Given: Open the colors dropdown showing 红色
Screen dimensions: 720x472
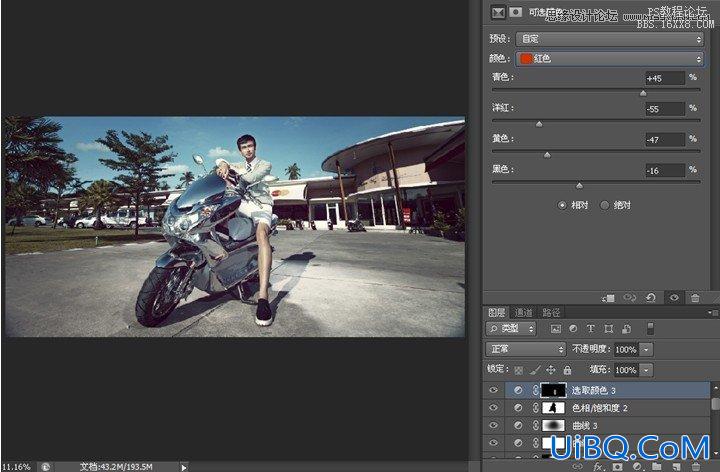Looking at the screenshot, I should tap(610, 58).
